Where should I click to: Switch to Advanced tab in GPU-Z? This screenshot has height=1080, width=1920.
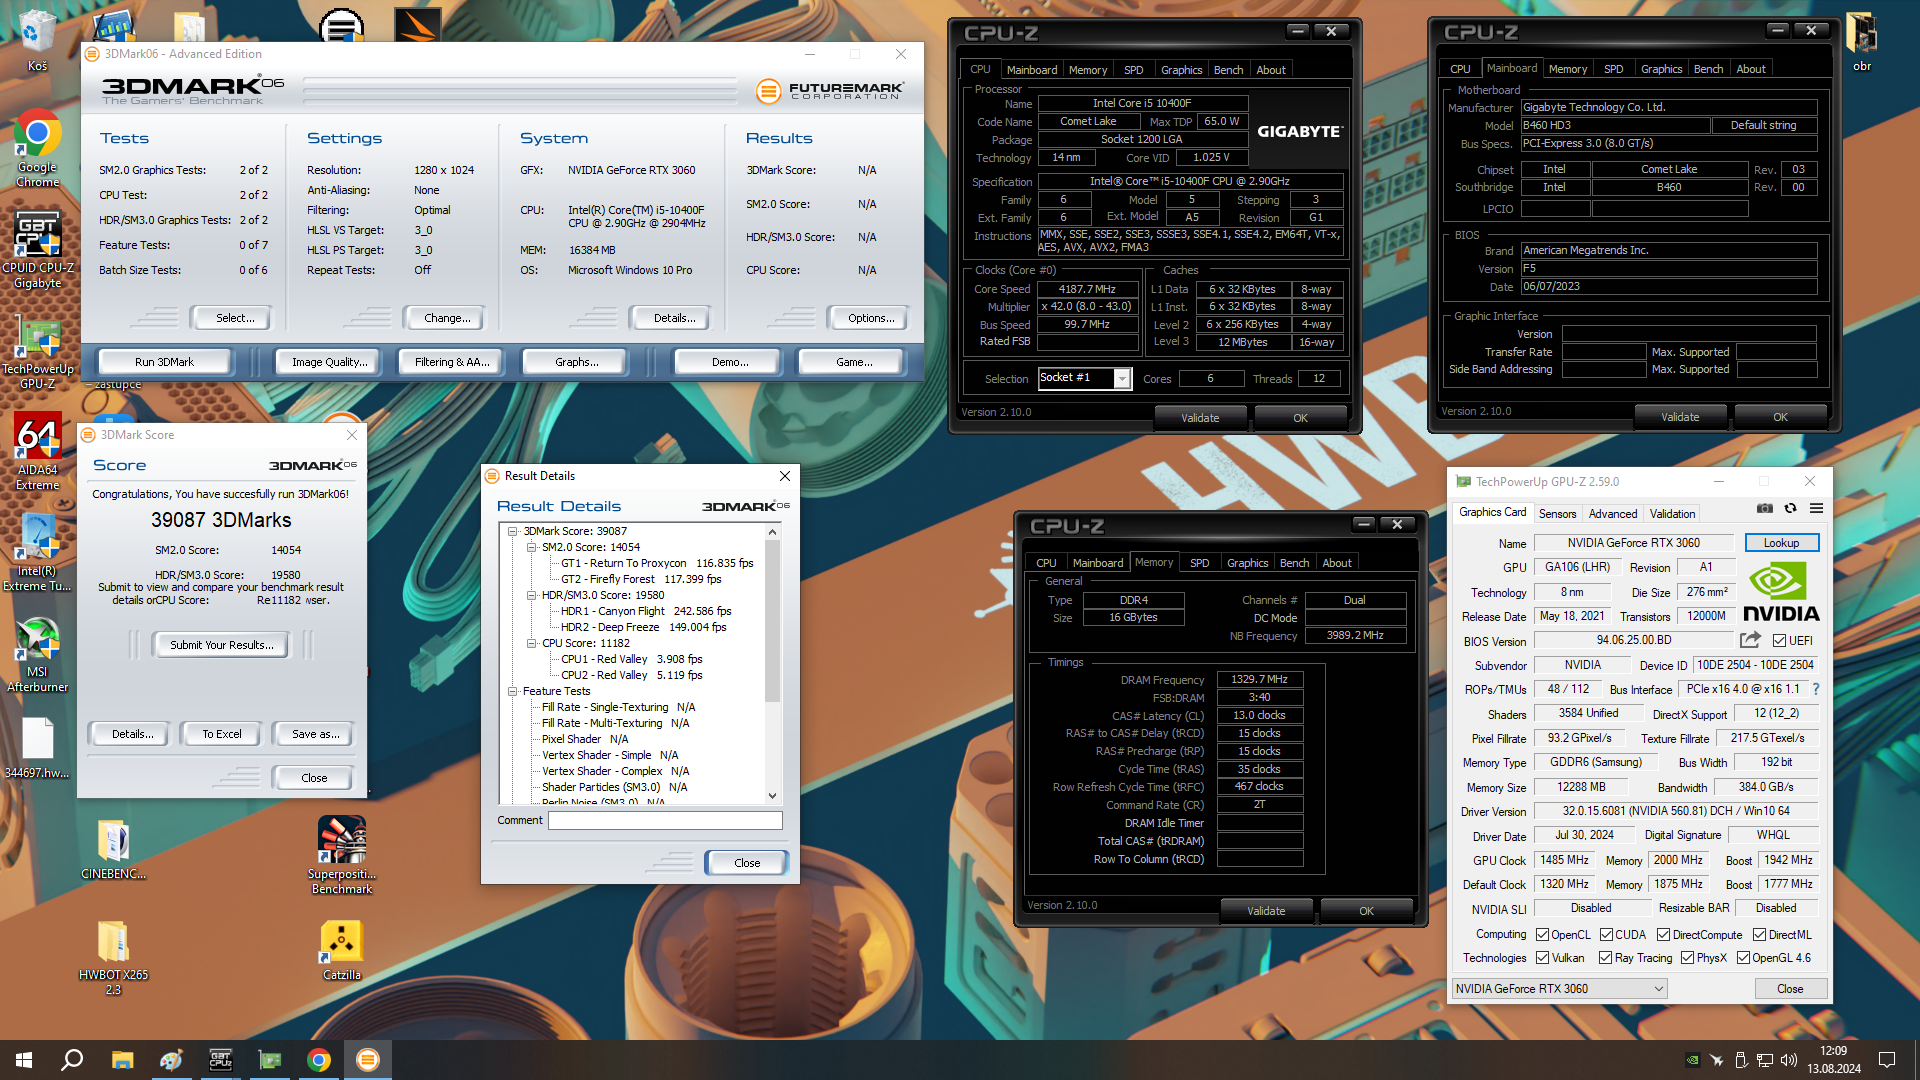[1613, 514]
